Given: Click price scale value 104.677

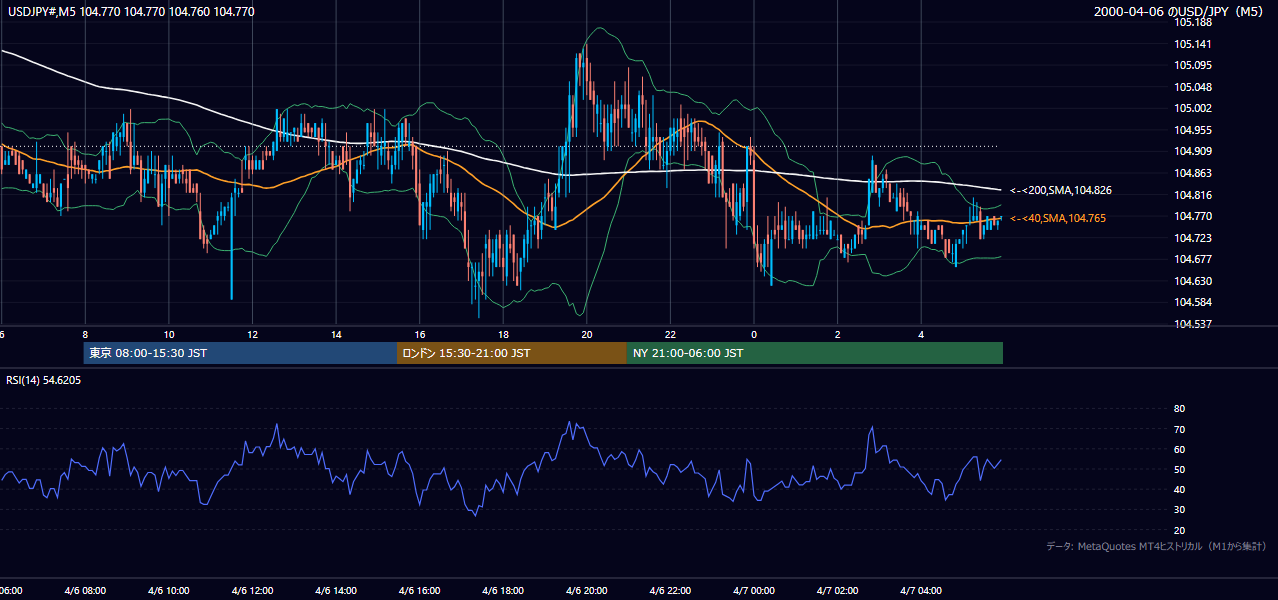Looking at the screenshot, I should pyautogui.click(x=1192, y=260).
